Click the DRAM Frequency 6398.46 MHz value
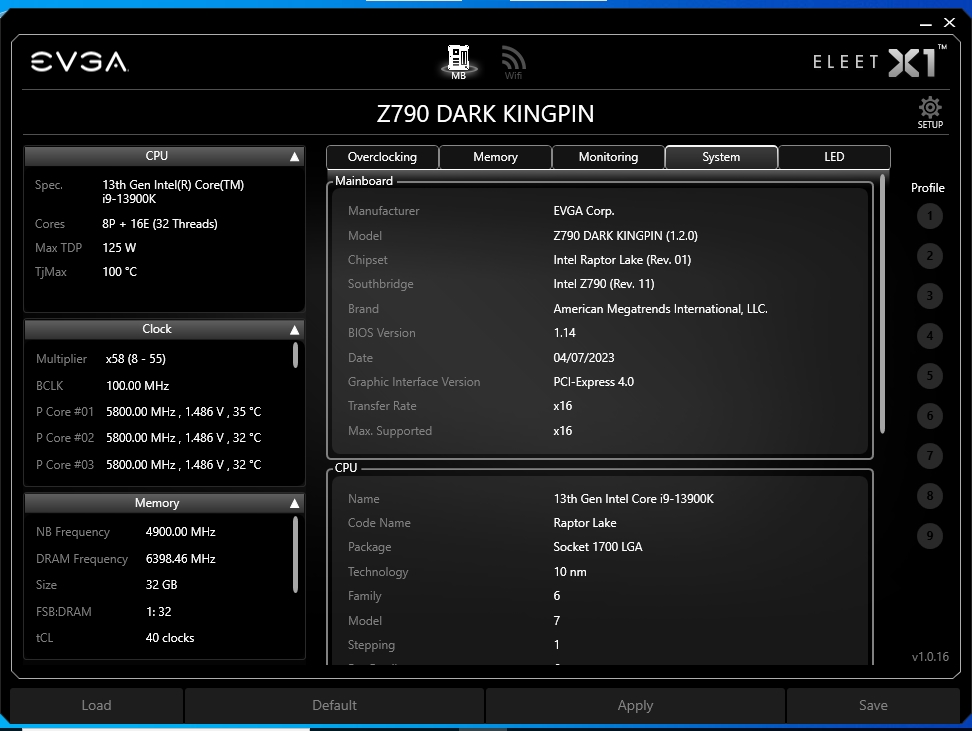The width and height of the screenshot is (972, 731). [180, 559]
